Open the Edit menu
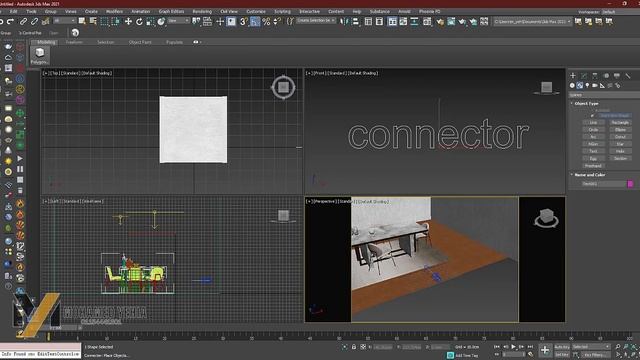This screenshot has width=640, height=360. [13, 11]
